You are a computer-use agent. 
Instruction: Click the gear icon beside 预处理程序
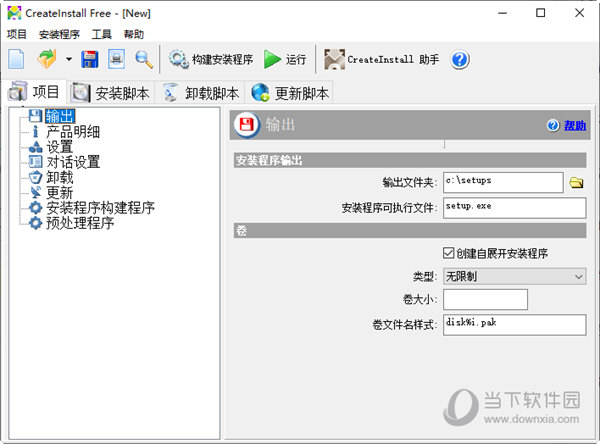(x=36, y=223)
